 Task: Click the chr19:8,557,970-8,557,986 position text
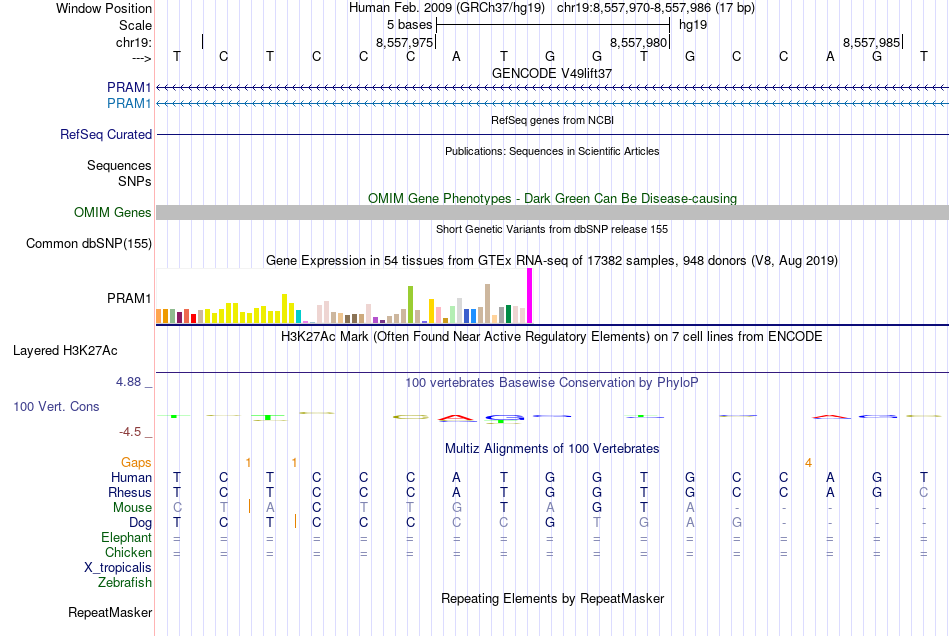pos(656,8)
